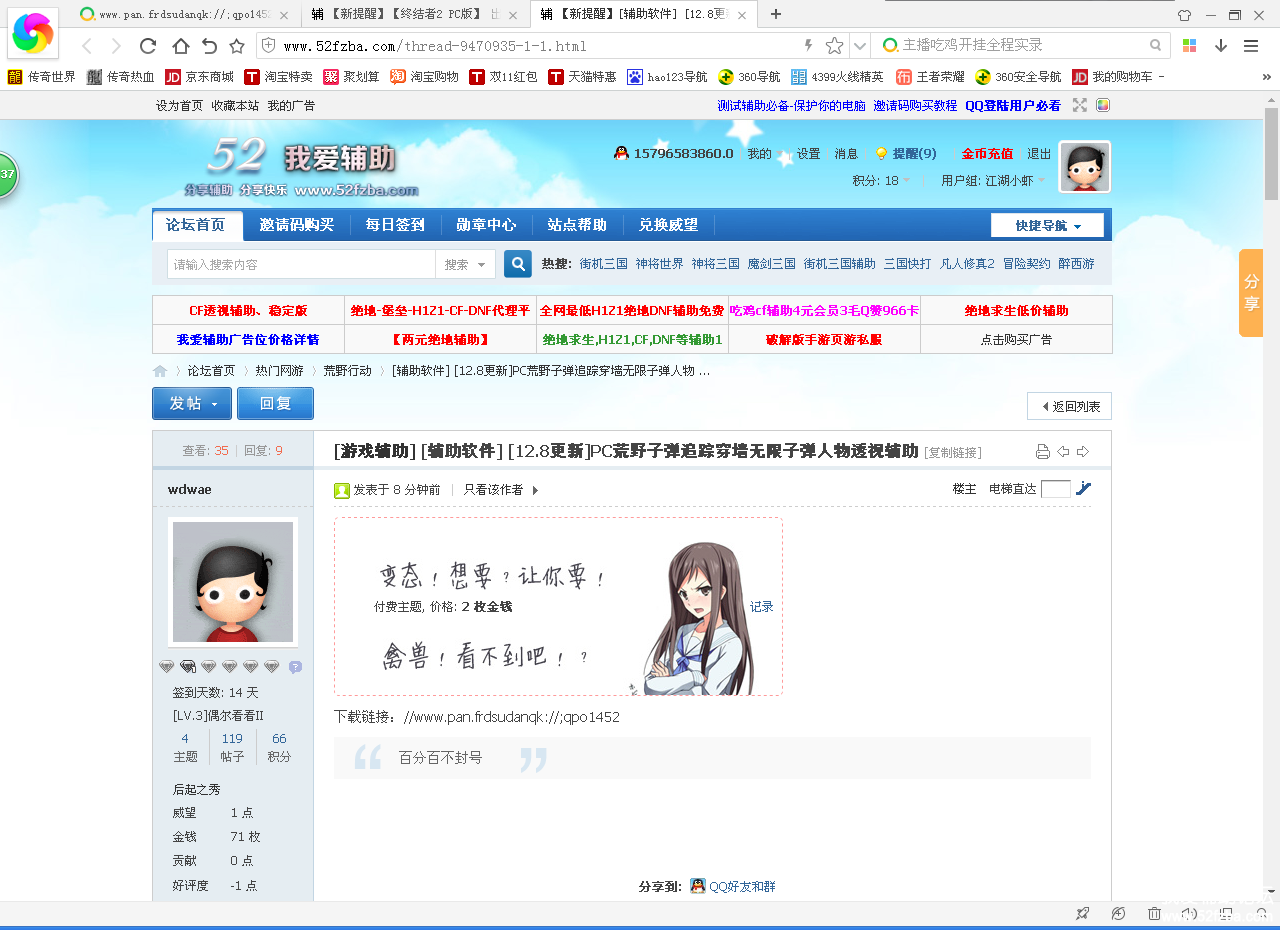
Task: Click the 点击购买广告 ad cell
Action: click(1016, 339)
